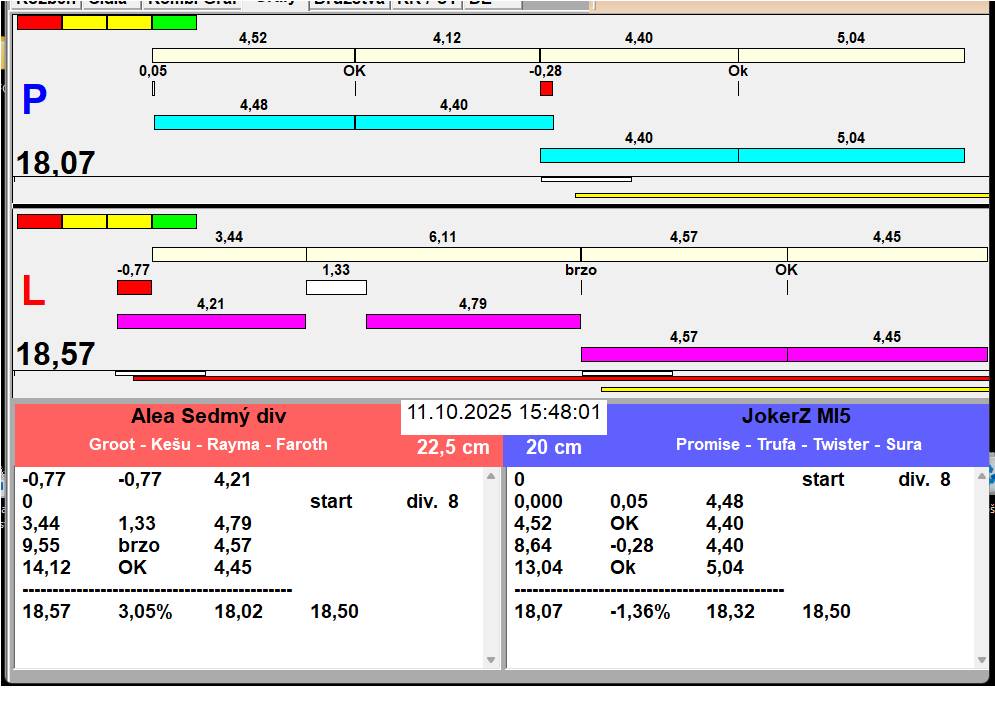This screenshot has height=716, width=995.
Task: Click 14,12 in the Alea results list
Action: (x=46, y=567)
